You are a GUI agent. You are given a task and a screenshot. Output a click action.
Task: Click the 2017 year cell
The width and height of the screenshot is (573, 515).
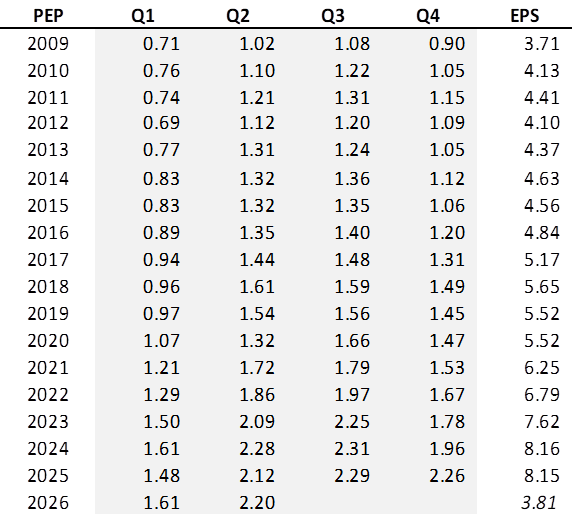pyautogui.click(x=48, y=260)
